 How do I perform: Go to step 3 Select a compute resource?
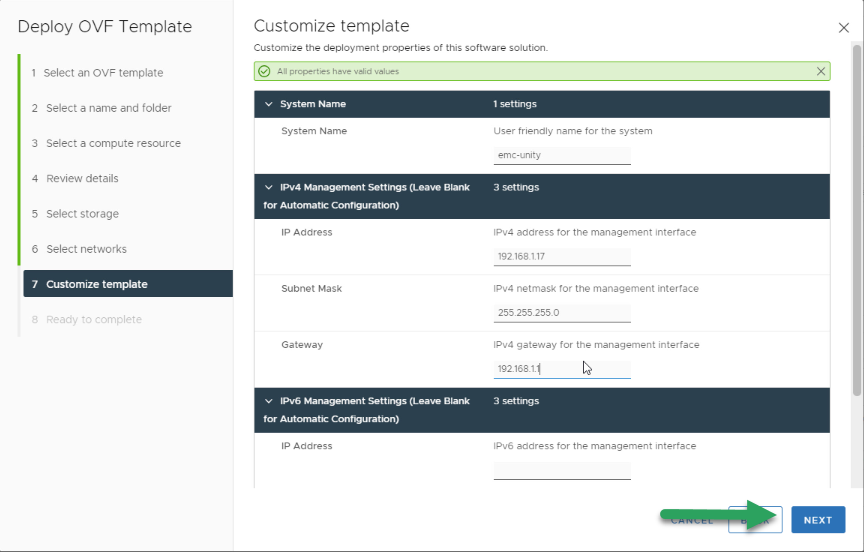pos(106,143)
